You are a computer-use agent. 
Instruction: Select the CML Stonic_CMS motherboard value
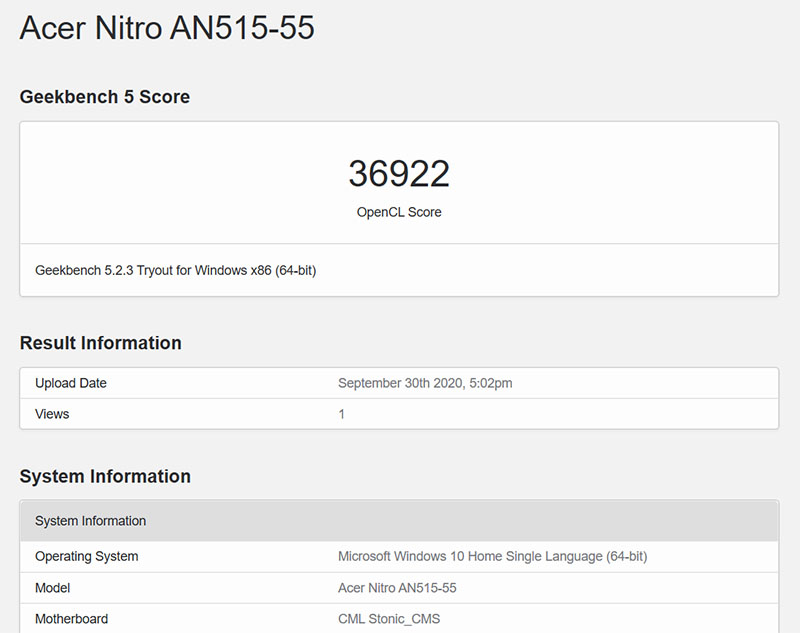392,619
